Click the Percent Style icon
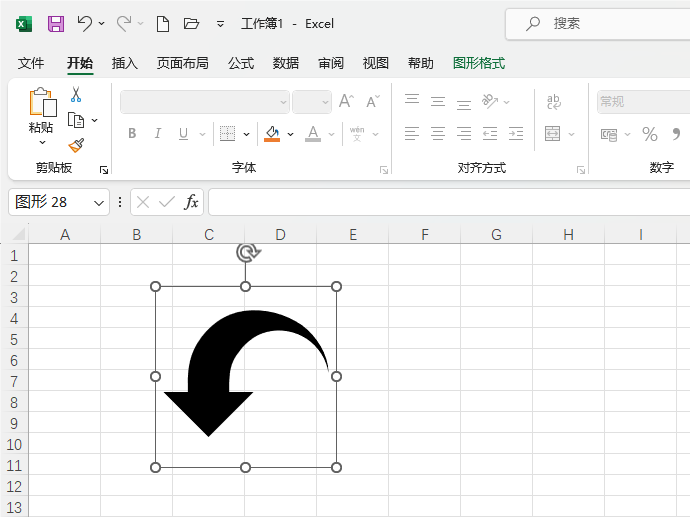The height and width of the screenshot is (517, 690). click(650, 134)
